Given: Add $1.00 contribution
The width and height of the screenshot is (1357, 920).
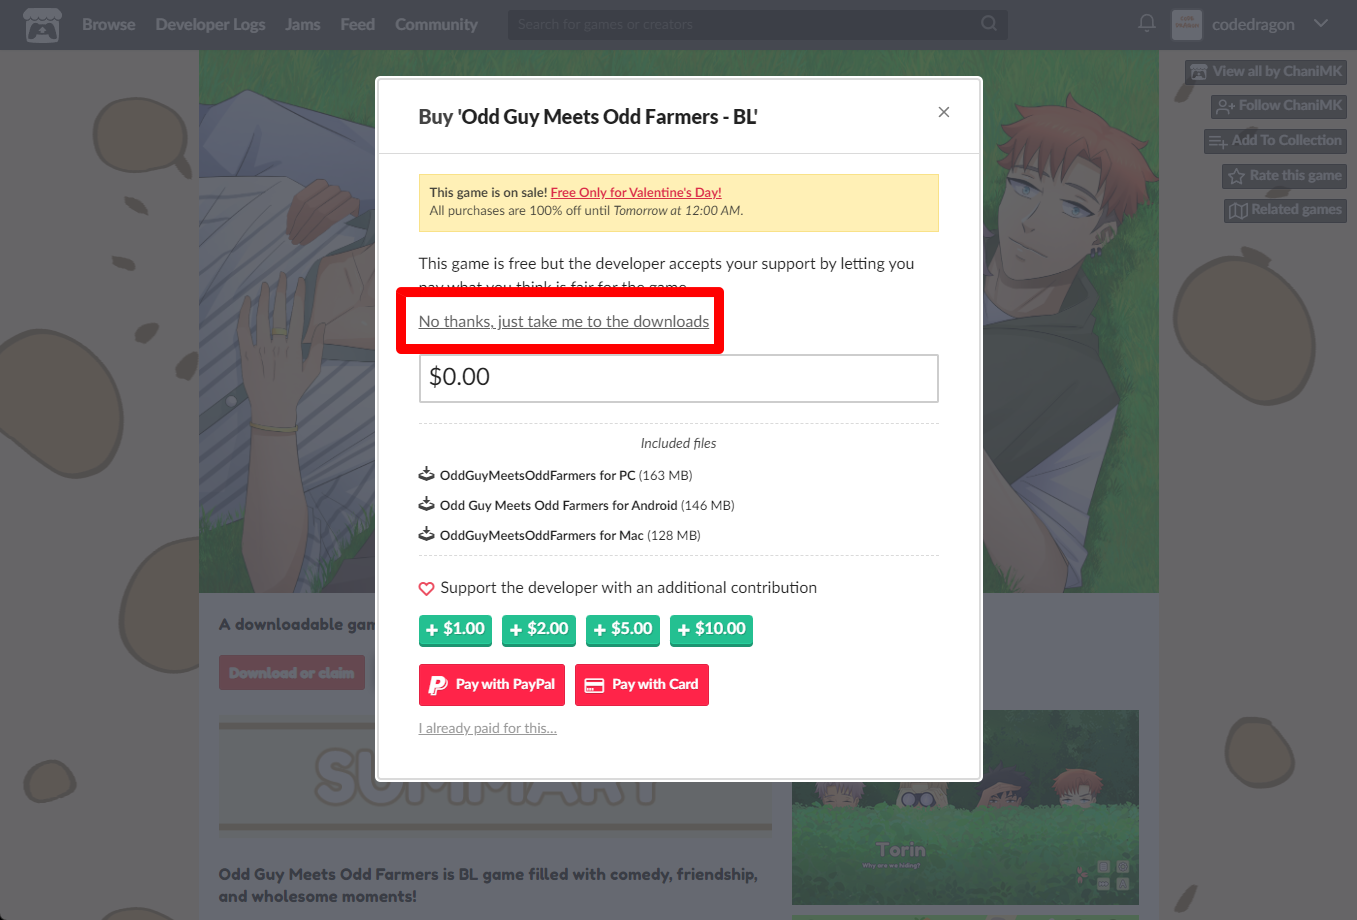Looking at the screenshot, I should (455, 629).
